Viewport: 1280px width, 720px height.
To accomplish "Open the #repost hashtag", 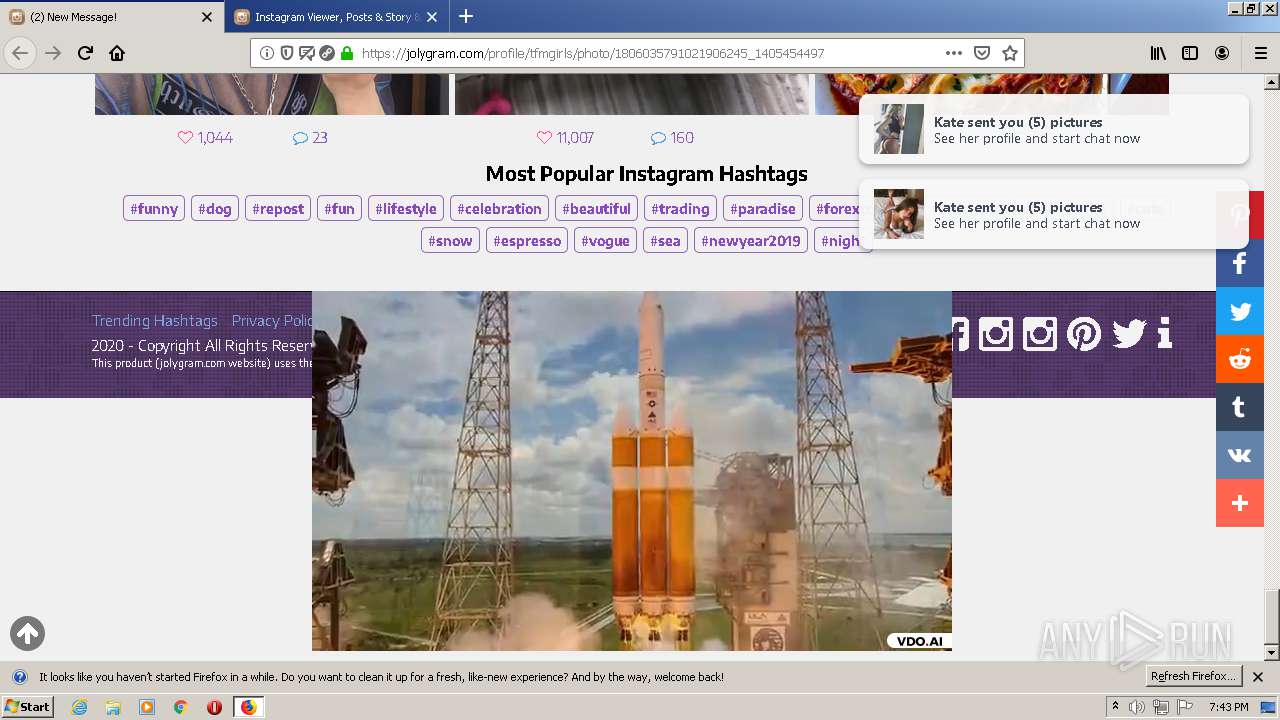I will [278, 209].
